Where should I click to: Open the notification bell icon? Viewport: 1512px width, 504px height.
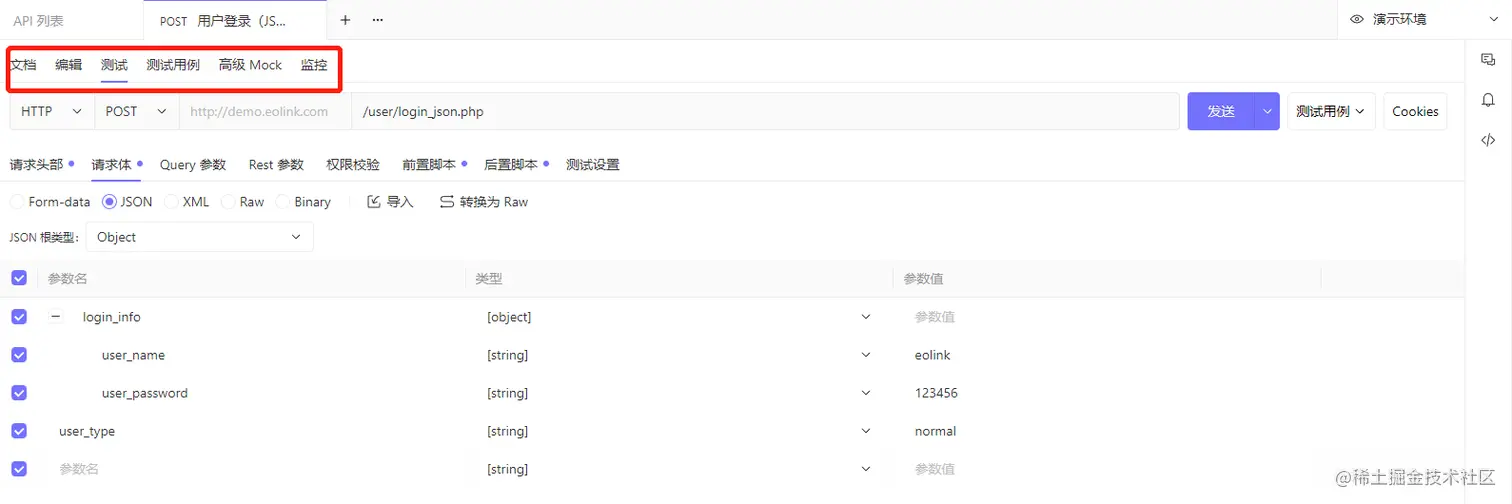coord(1488,100)
